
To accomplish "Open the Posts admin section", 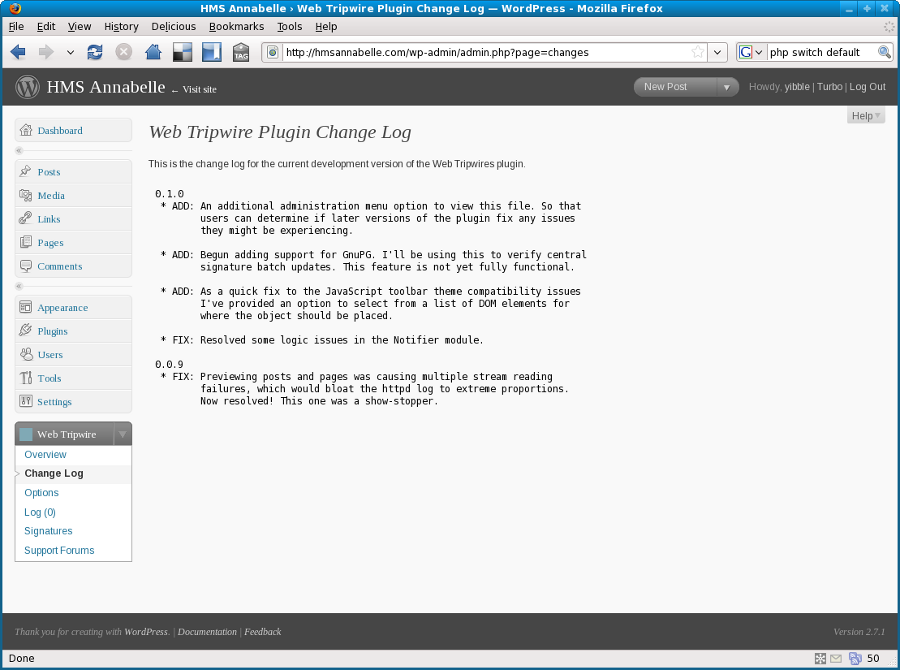I will coord(49,172).
